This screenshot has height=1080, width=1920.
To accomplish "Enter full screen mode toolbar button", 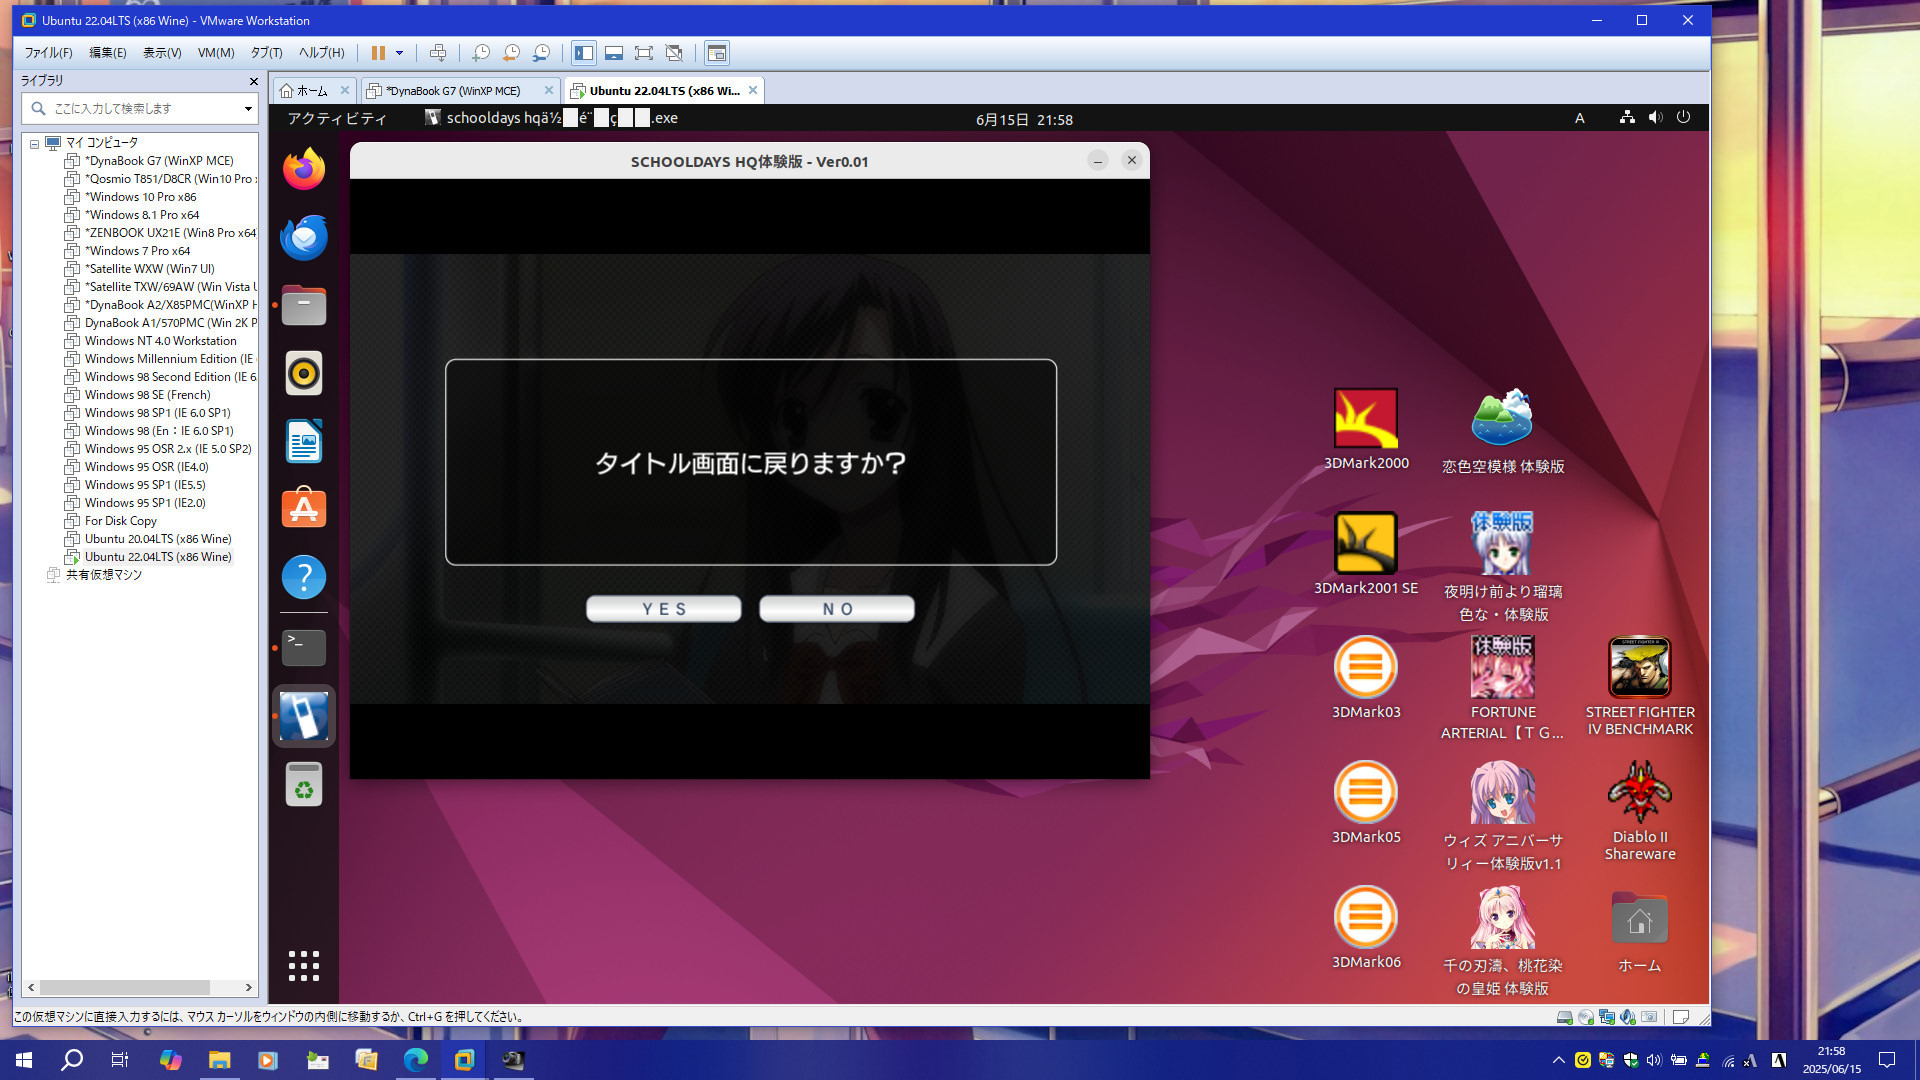I will [x=644, y=53].
